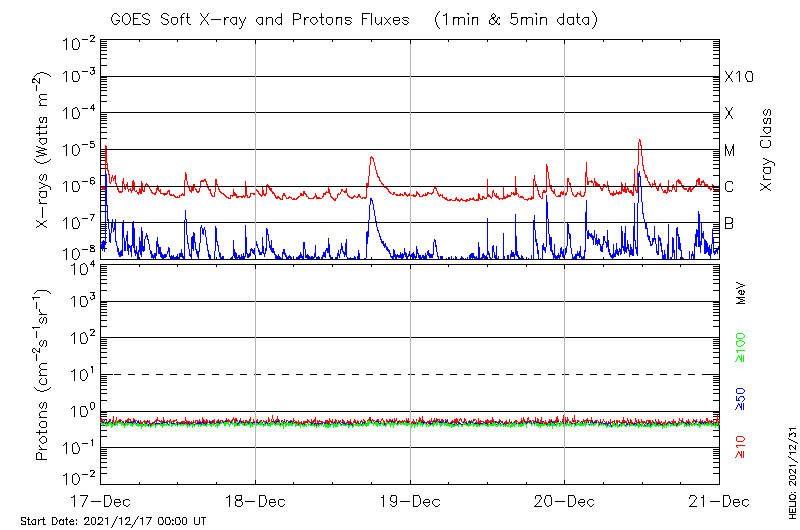Image resolution: width=800 pixels, height=530 pixels.
Task: Select the M flare class label
Action: [x=730, y=150]
